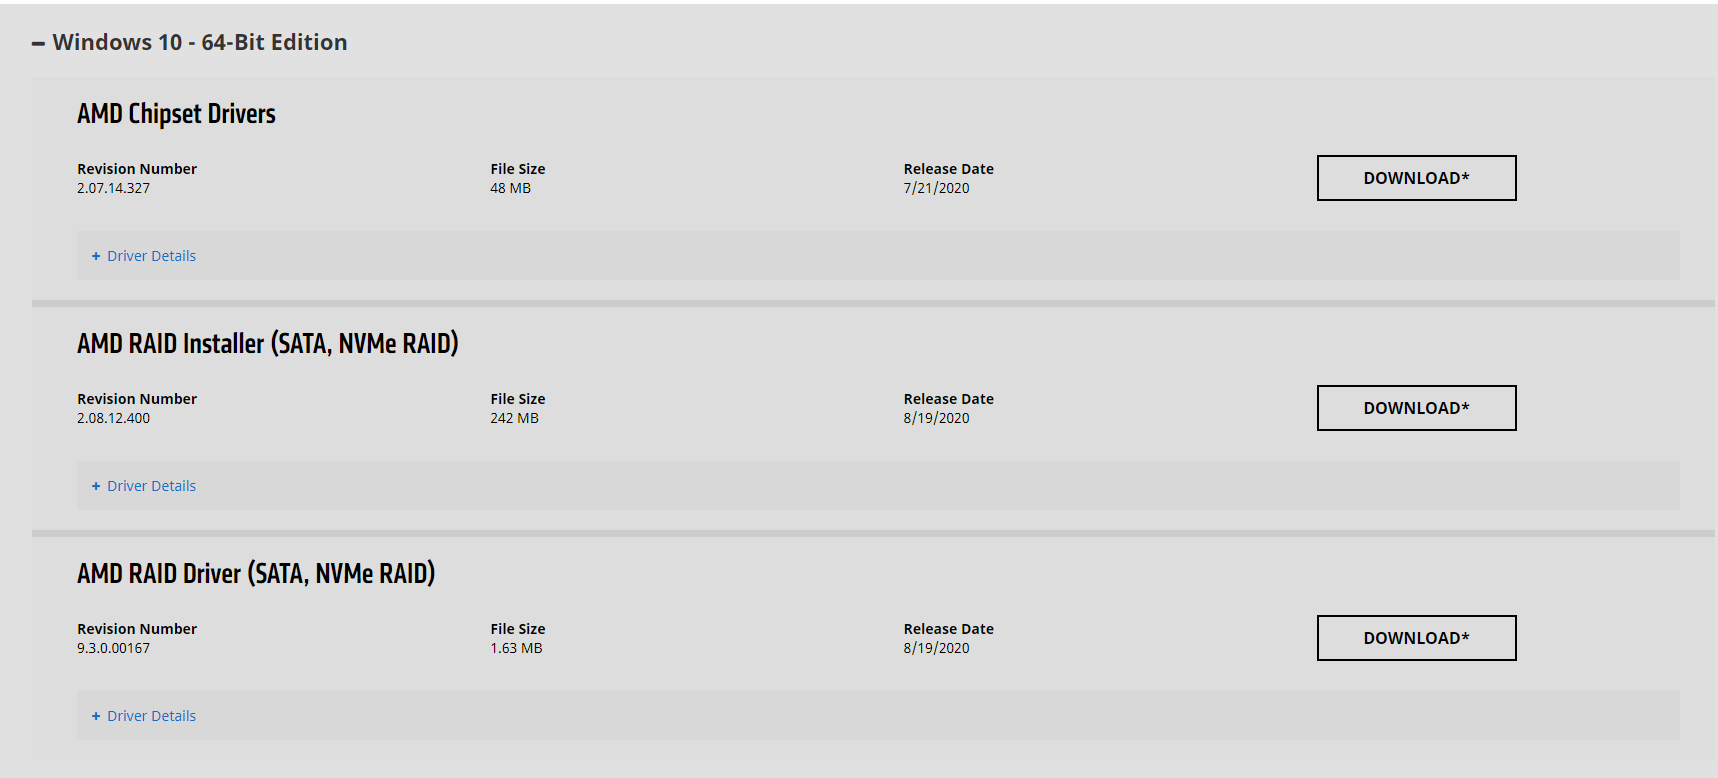Click the 48 MB file size value
Image resolution: width=1718 pixels, height=778 pixels.
(x=510, y=188)
